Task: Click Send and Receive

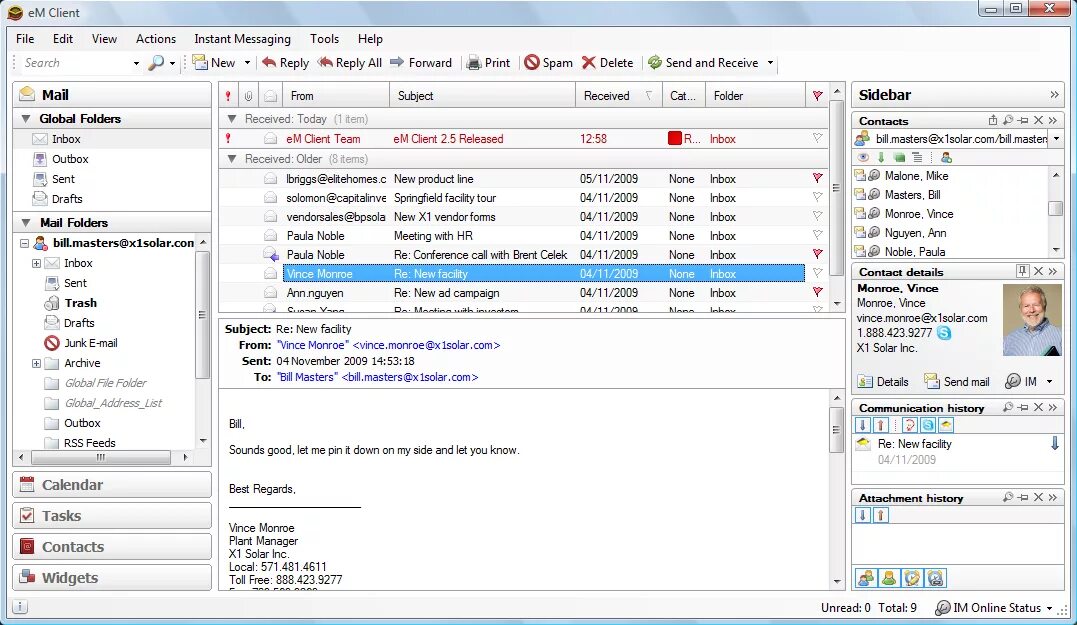Action: tap(703, 62)
